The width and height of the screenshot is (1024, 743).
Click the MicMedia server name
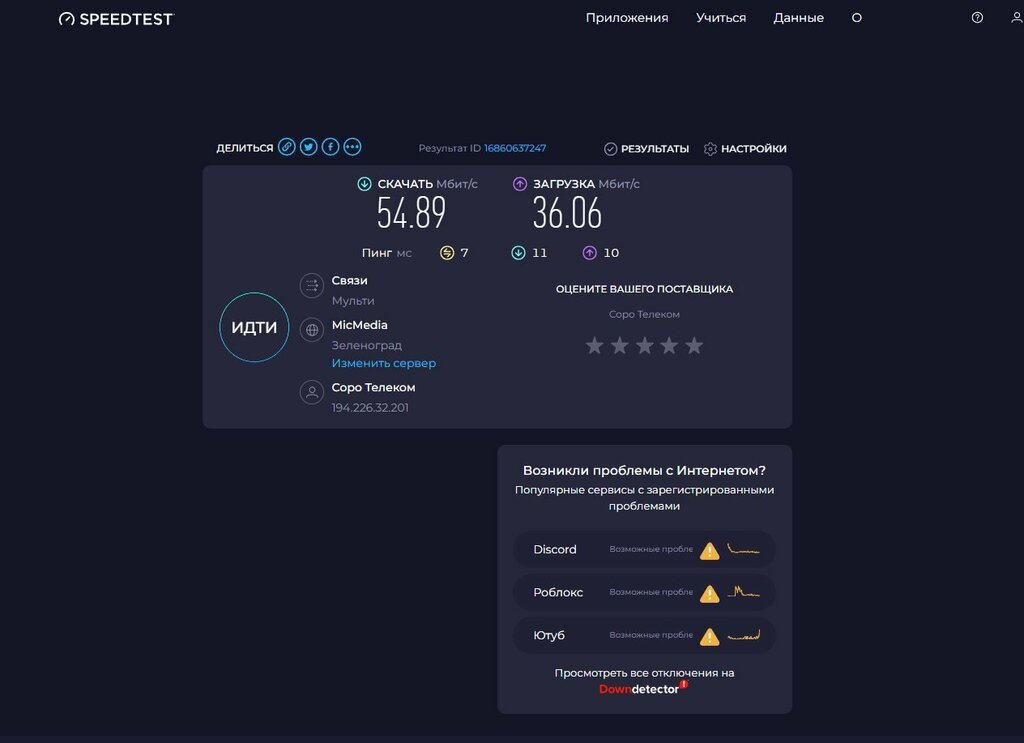click(x=360, y=324)
